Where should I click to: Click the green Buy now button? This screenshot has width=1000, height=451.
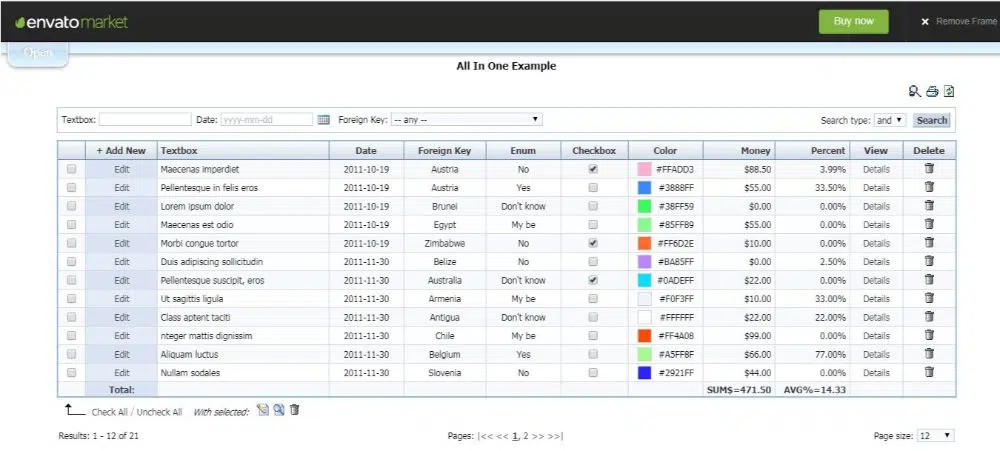[x=853, y=21]
